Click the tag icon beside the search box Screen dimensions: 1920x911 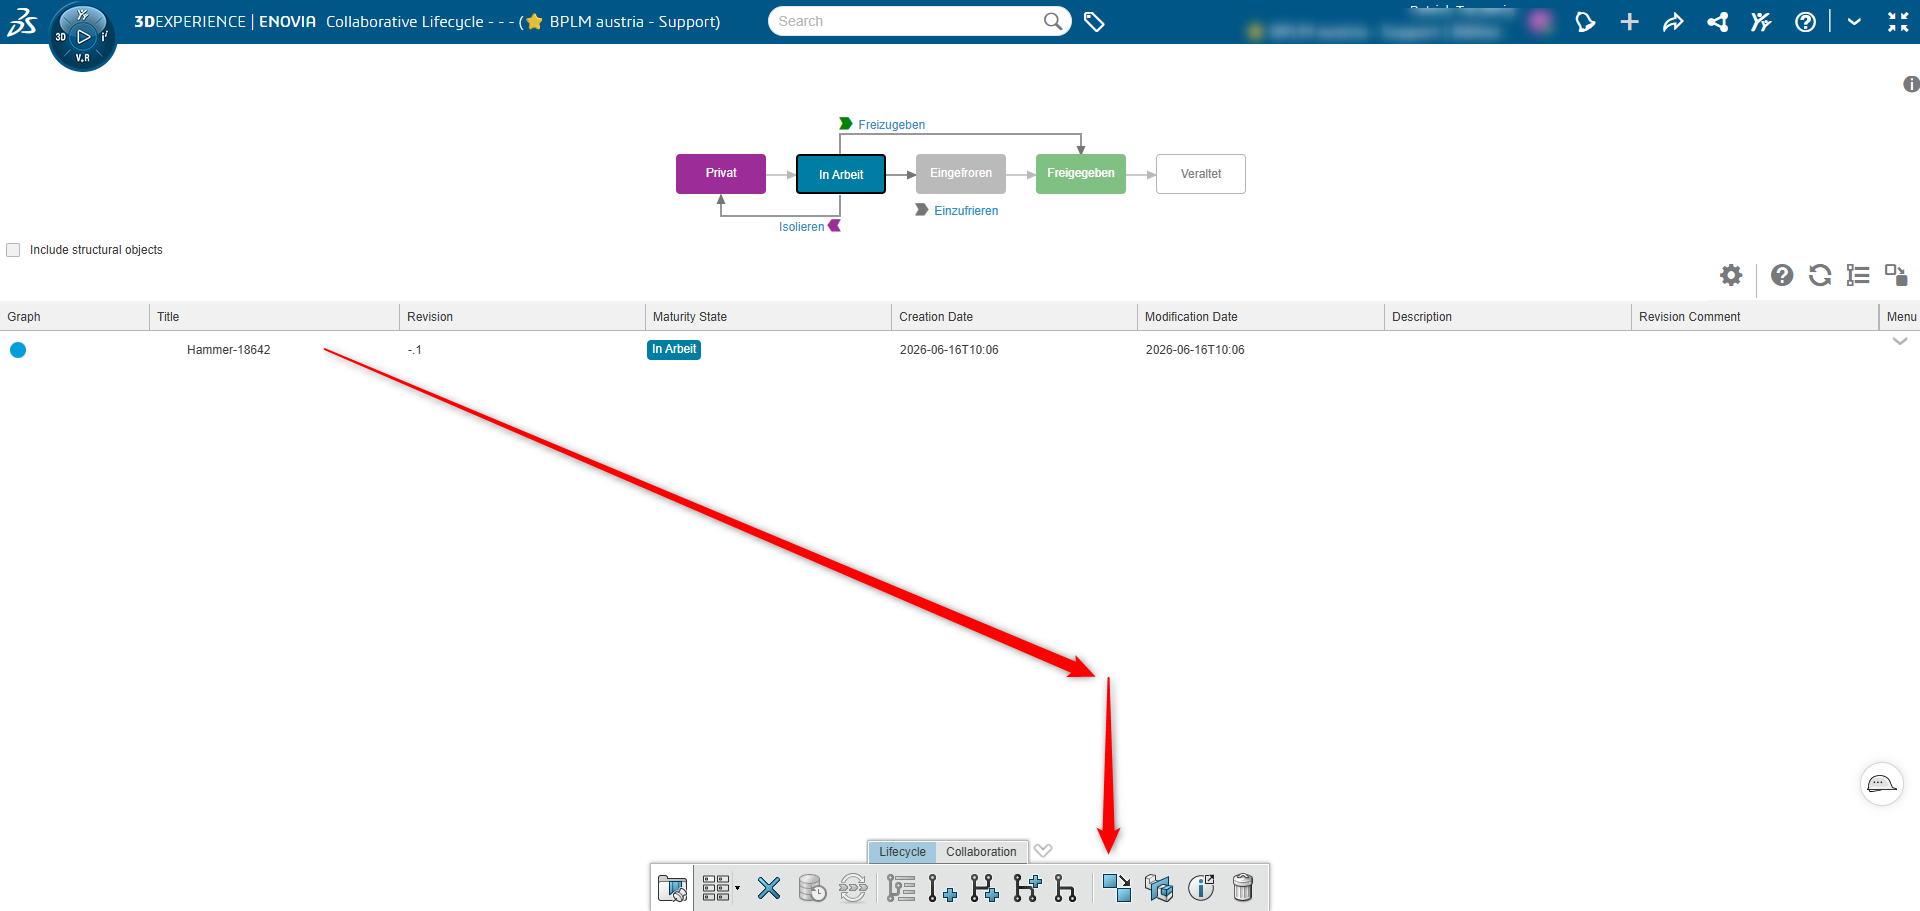[1094, 21]
